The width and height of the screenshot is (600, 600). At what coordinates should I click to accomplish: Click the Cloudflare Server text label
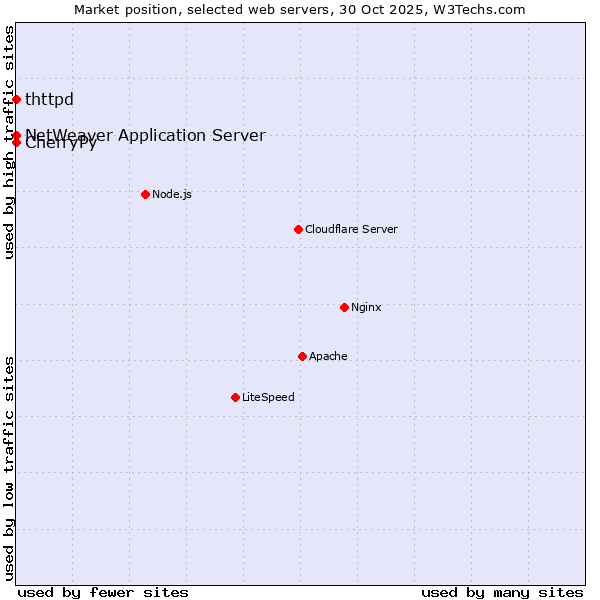[351, 229]
